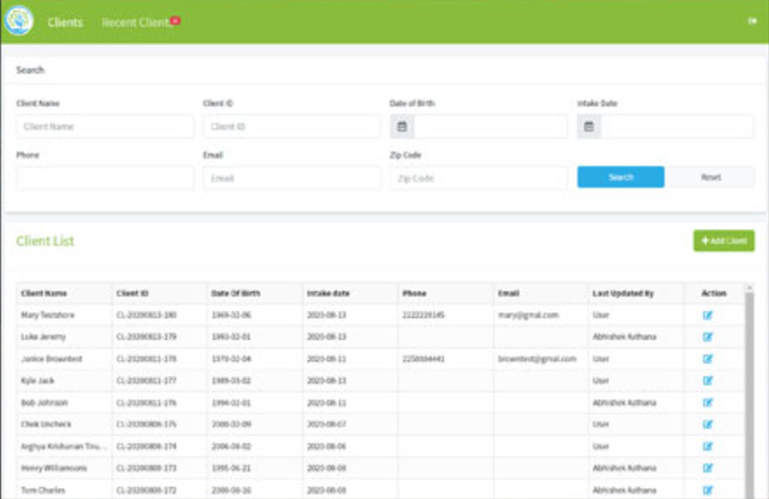Click the Reset button
The height and width of the screenshot is (499, 769).
[x=711, y=177]
